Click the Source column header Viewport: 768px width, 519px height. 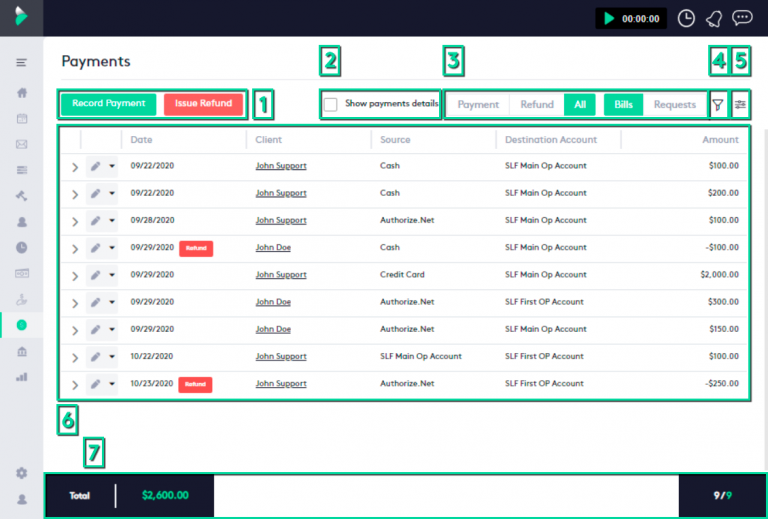(395, 140)
